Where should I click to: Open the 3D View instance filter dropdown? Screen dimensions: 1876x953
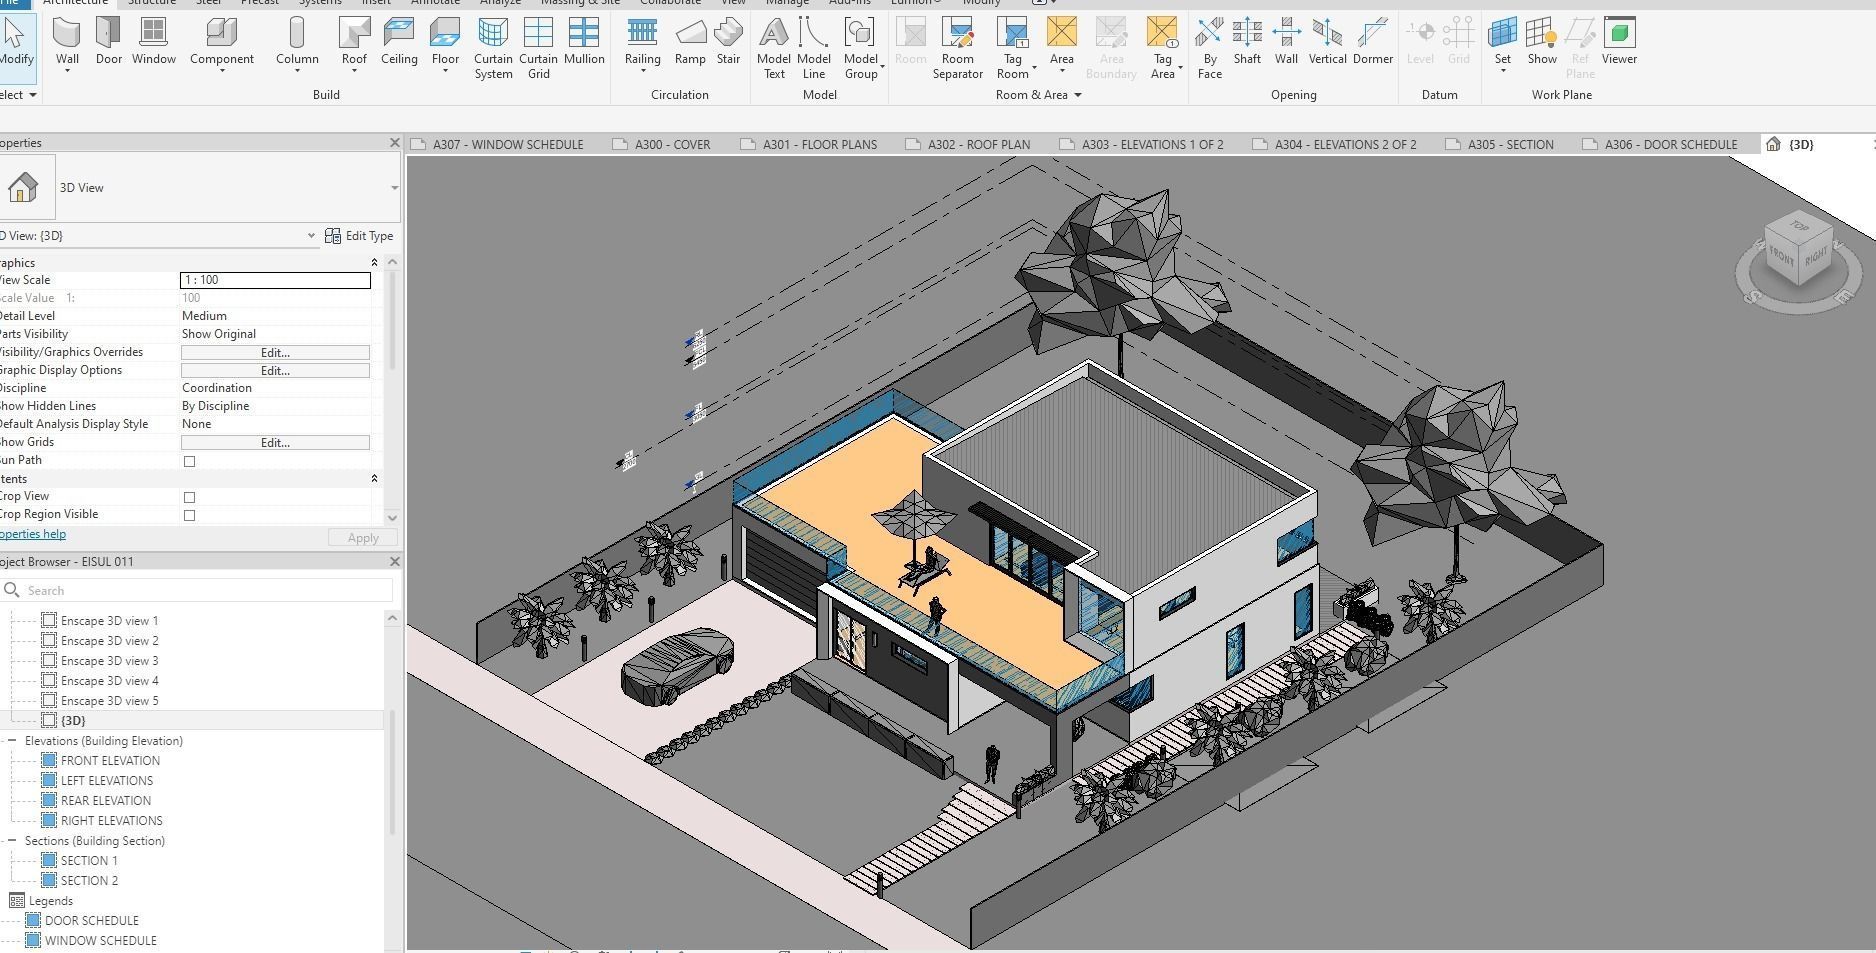(x=310, y=236)
